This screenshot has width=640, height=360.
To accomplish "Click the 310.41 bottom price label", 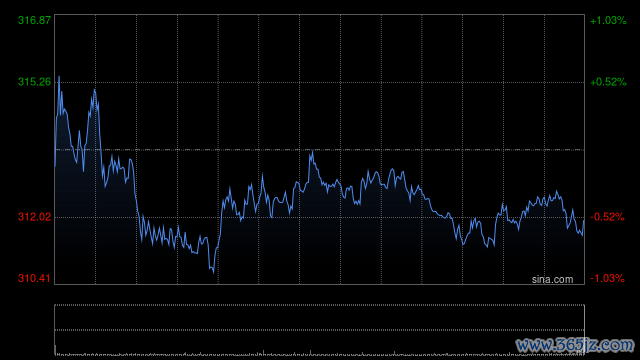I will coord(34,278).
